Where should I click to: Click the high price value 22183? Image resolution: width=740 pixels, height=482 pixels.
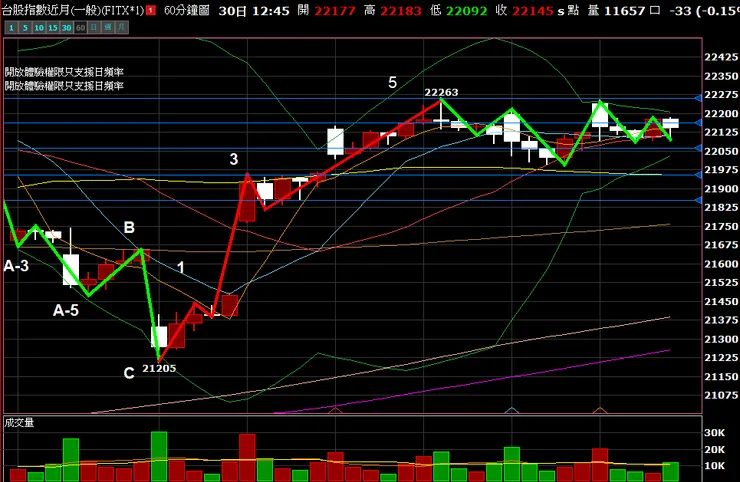coord(401,10)
